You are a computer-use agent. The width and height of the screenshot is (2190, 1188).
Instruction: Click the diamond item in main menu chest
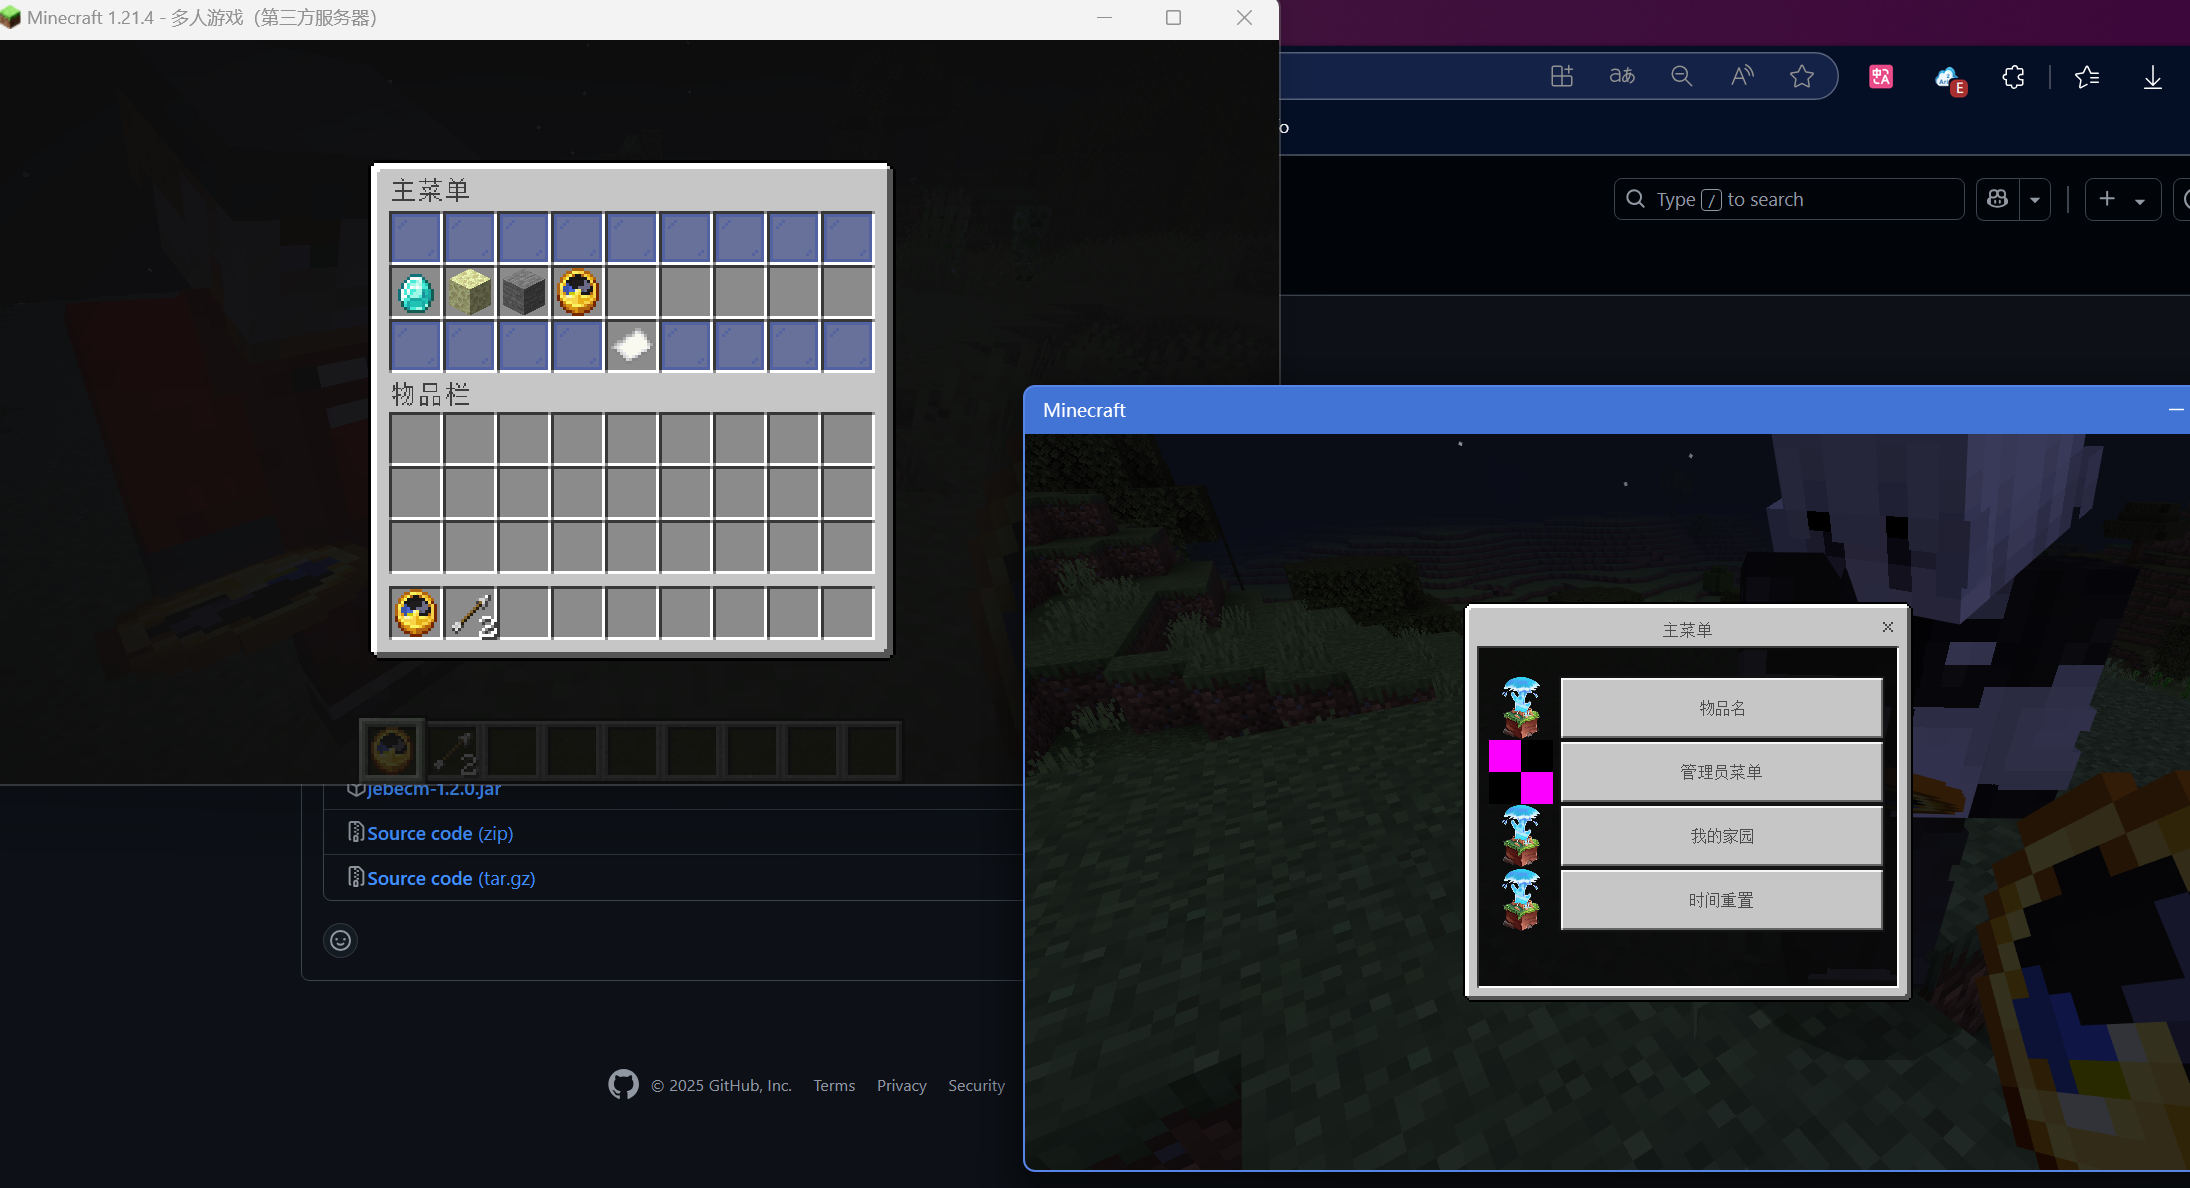coord(416,293)
